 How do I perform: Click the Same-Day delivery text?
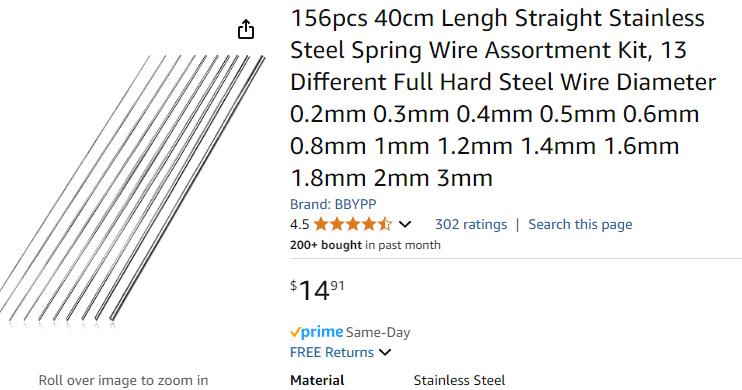pos(378,333)
